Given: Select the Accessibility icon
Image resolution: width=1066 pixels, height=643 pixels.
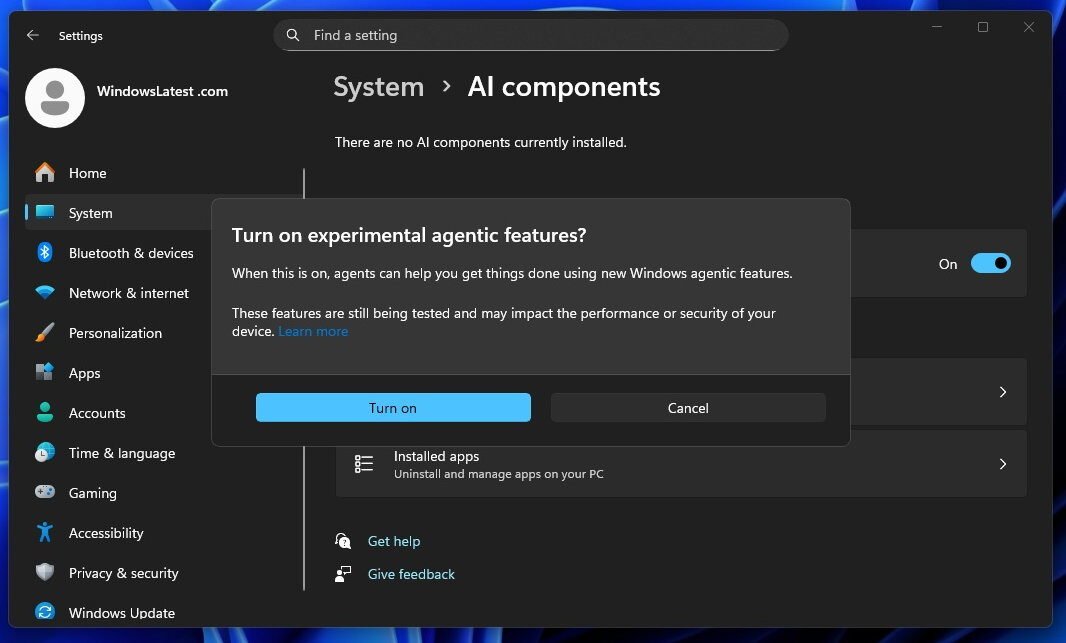Looking at the screenshot, I should [x=45, y=533].
